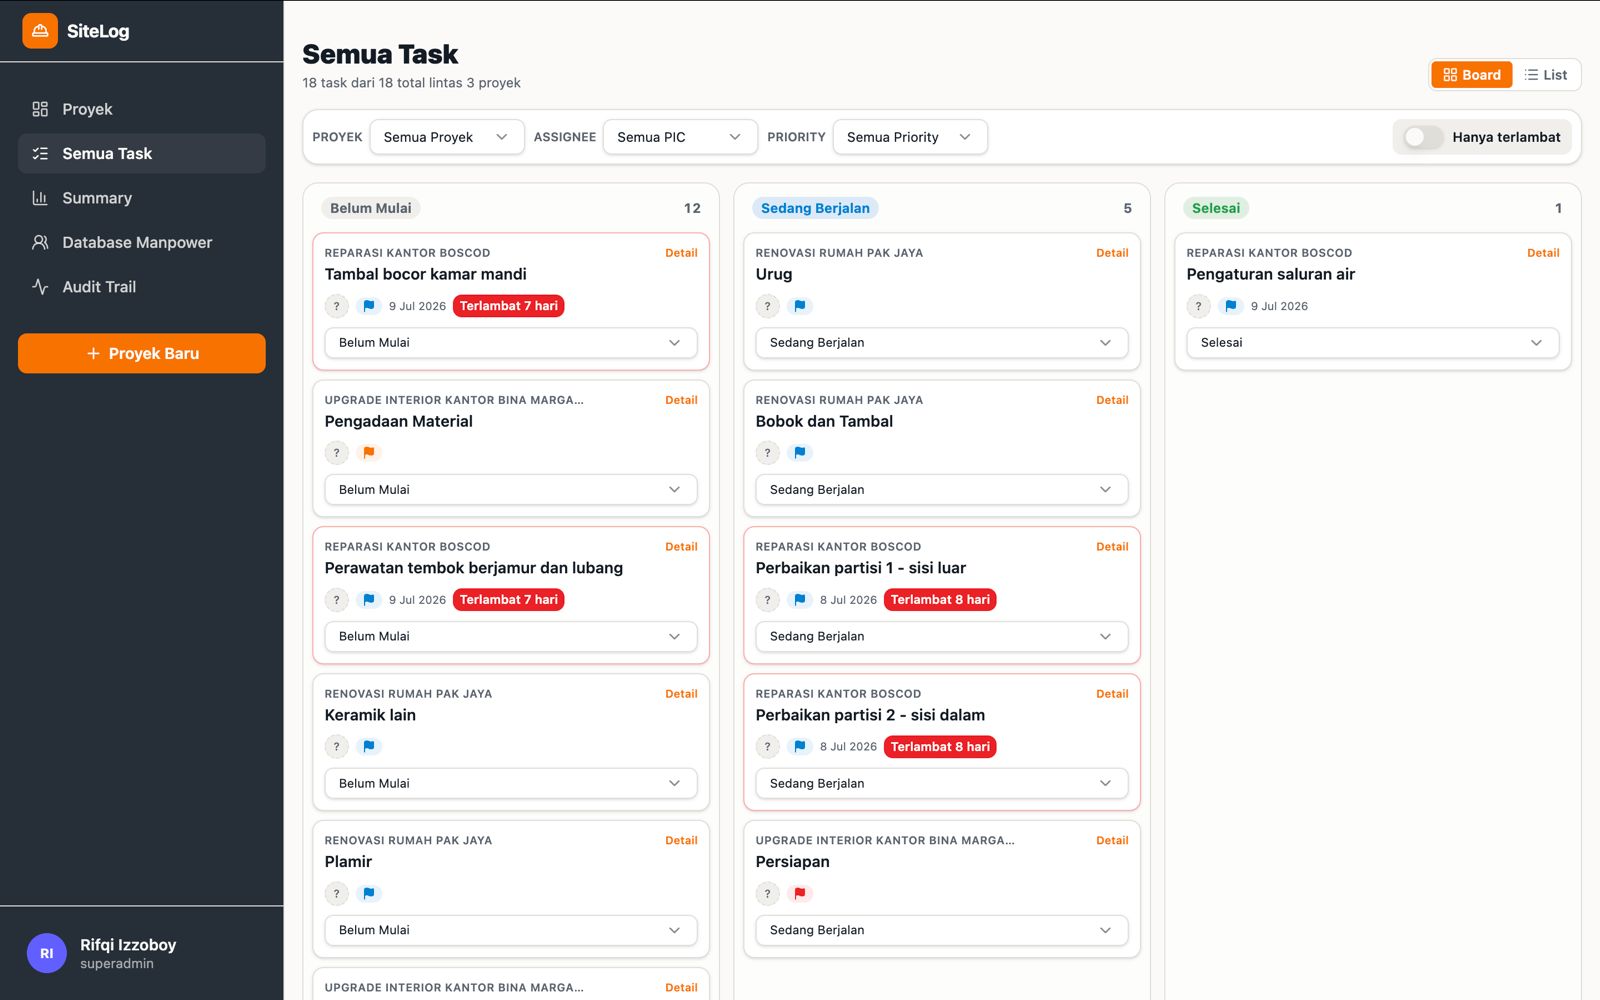Click the Proyek Baru button
Screen dimensions: 1600x1000
(x=142, y=354)
